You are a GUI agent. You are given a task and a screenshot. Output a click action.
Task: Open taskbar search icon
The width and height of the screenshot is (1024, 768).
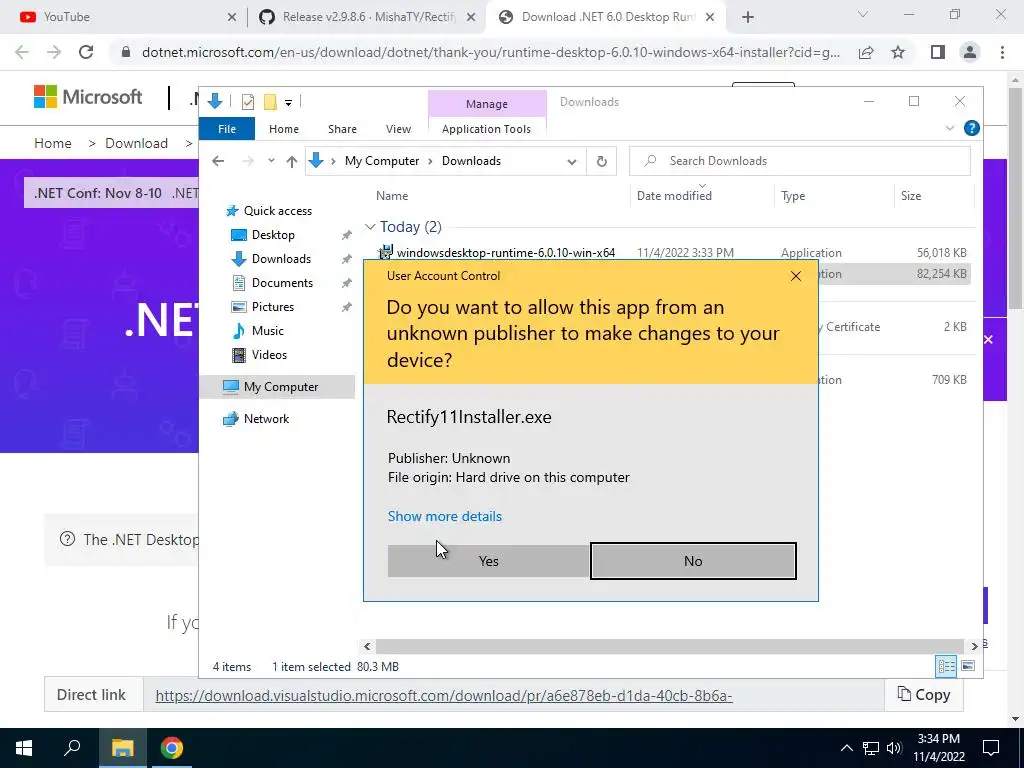pos(72,748)
